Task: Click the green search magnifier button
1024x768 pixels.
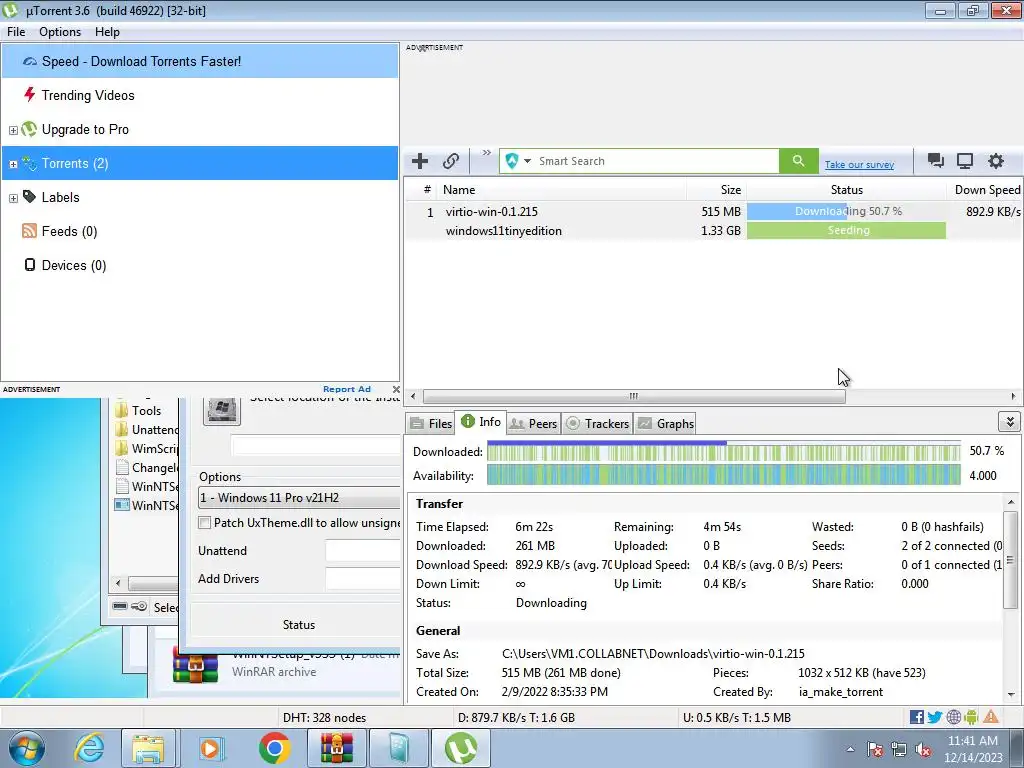Action: click(798, 161)
